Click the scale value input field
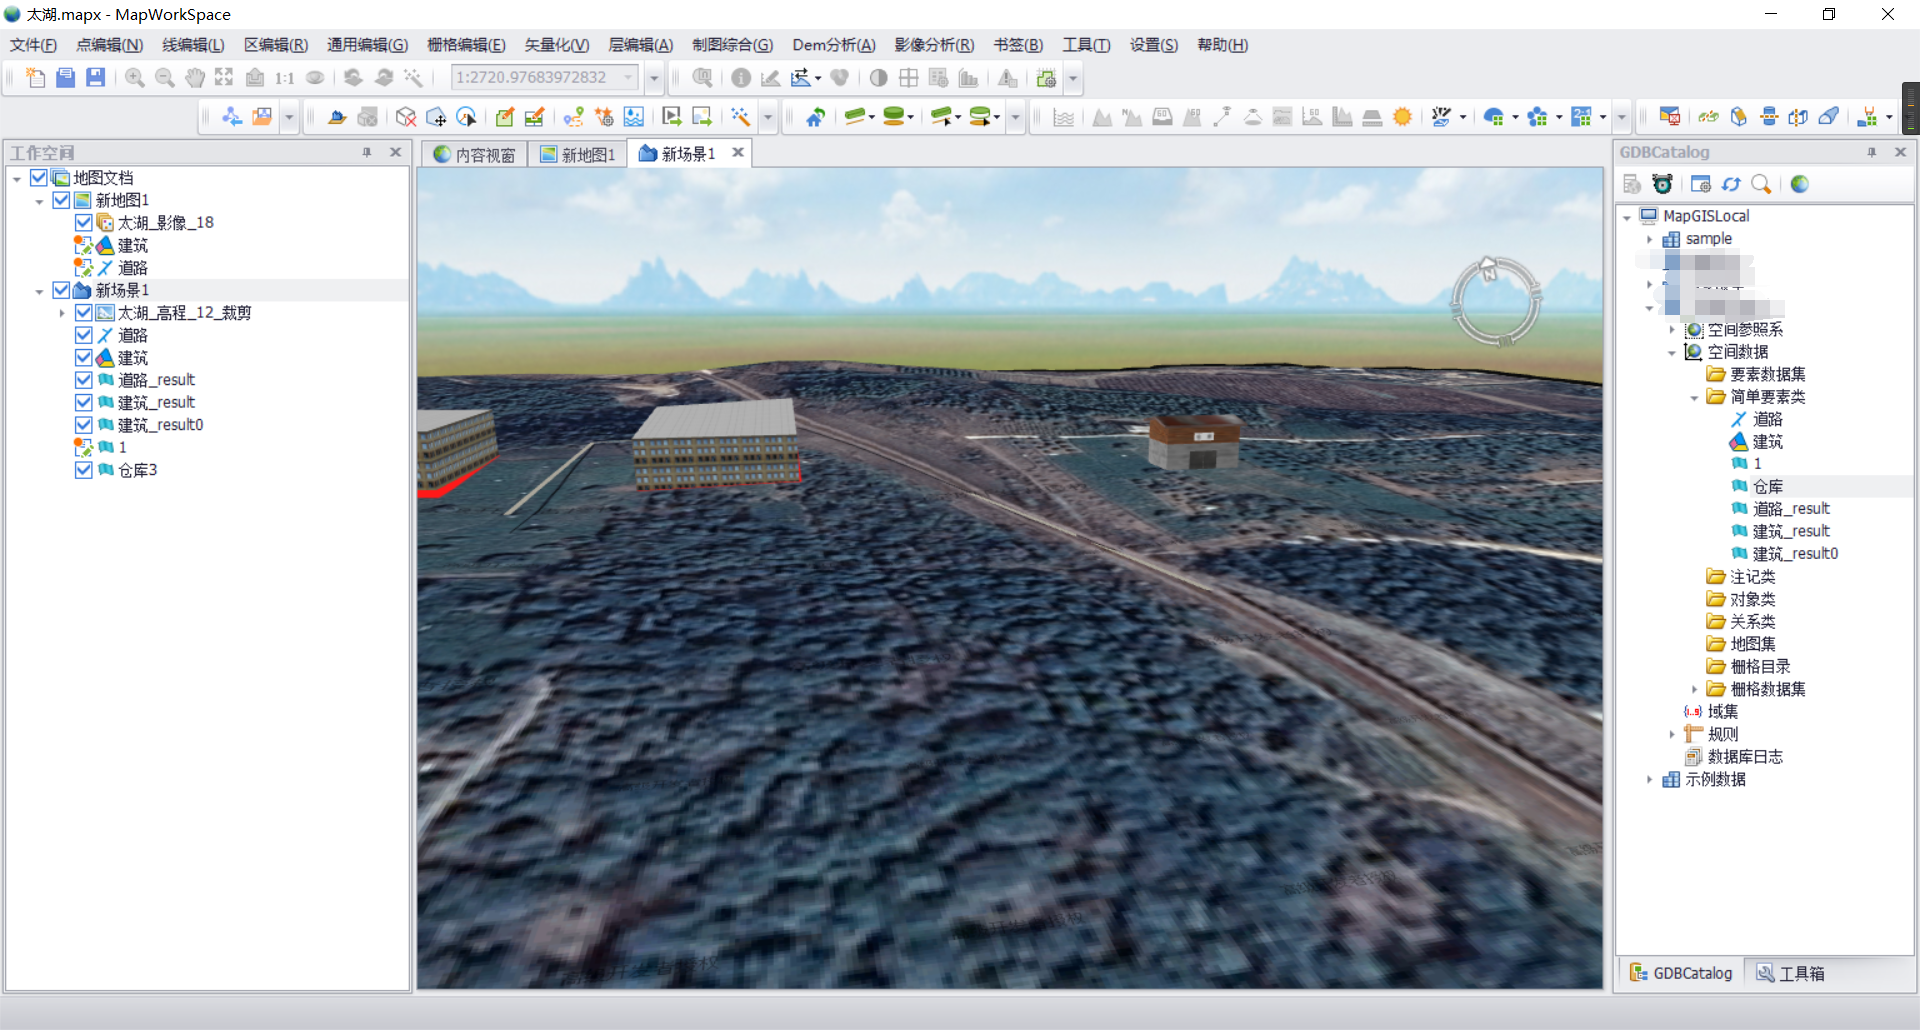The width and height of the screenshot is (1920, 1030). tap(535, 78)
